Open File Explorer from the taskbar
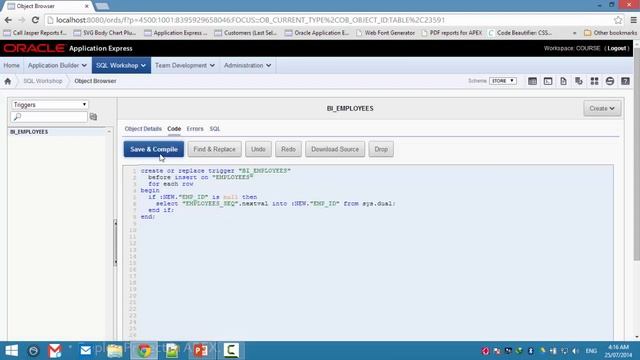The image size is (640, 360). coord(115,351)
